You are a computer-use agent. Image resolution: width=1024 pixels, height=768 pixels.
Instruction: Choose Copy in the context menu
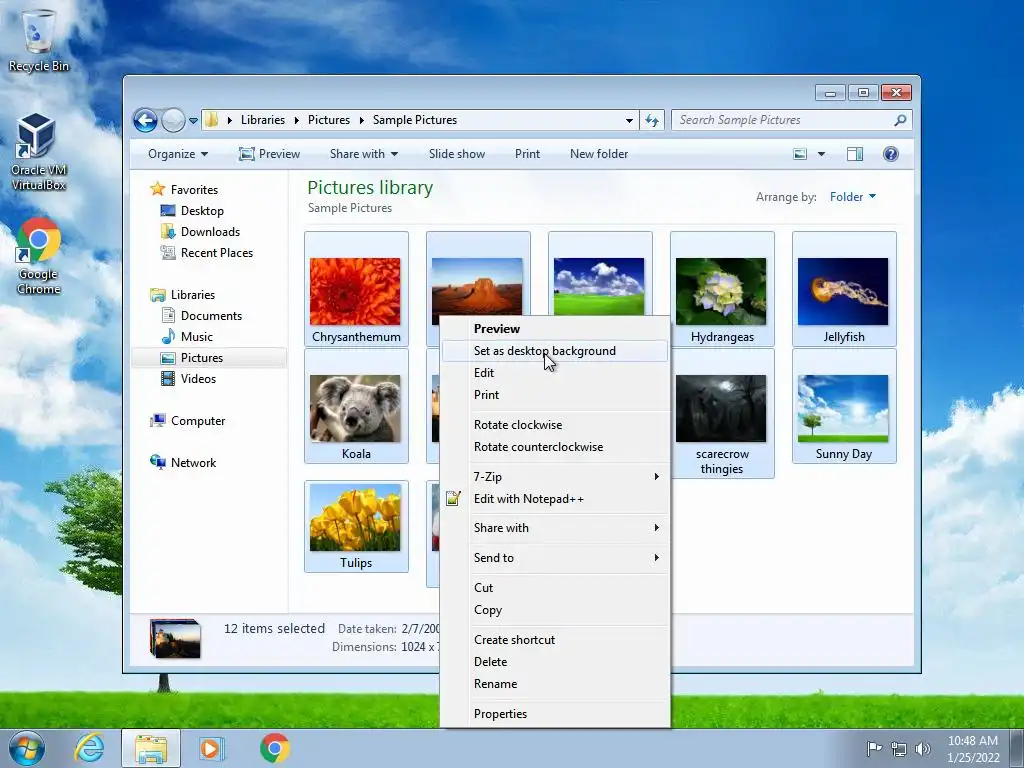tap(556, 610)
